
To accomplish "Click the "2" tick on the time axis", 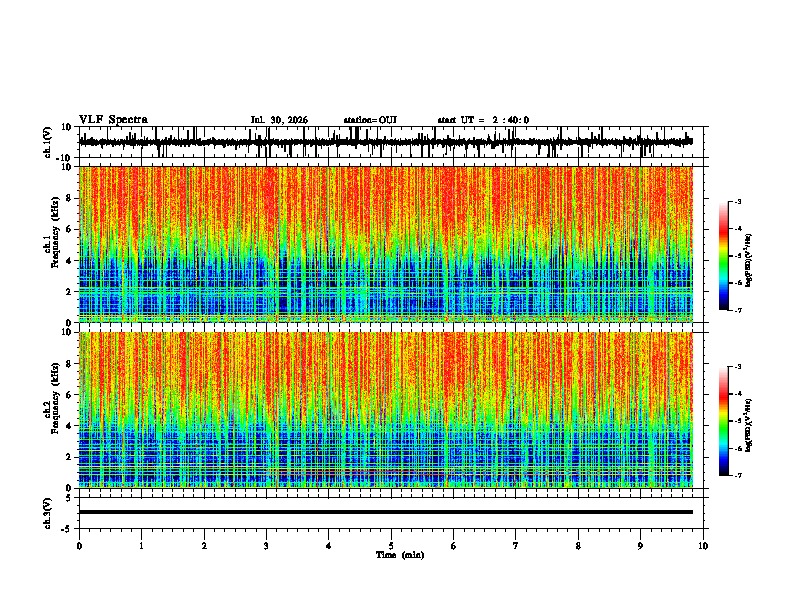I will [204, 546].
